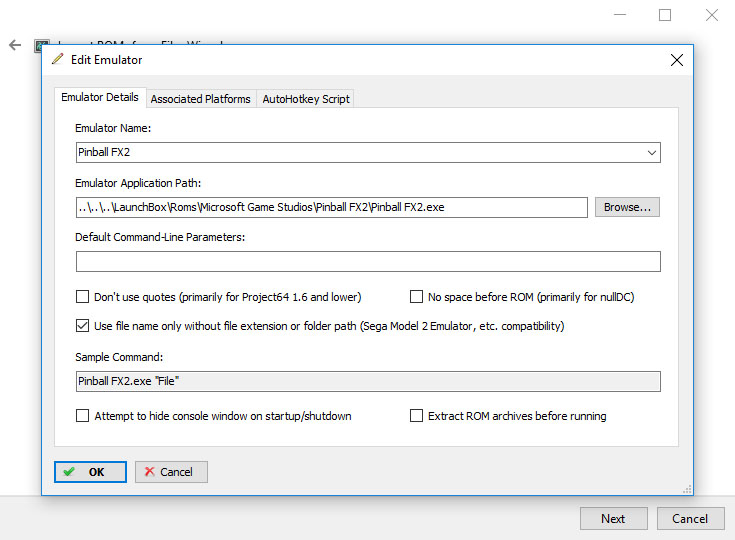The width and height of the screenshot is (735, 540).
Task: Click inside the Emulator Name combo box
Action: click(368, 153)
